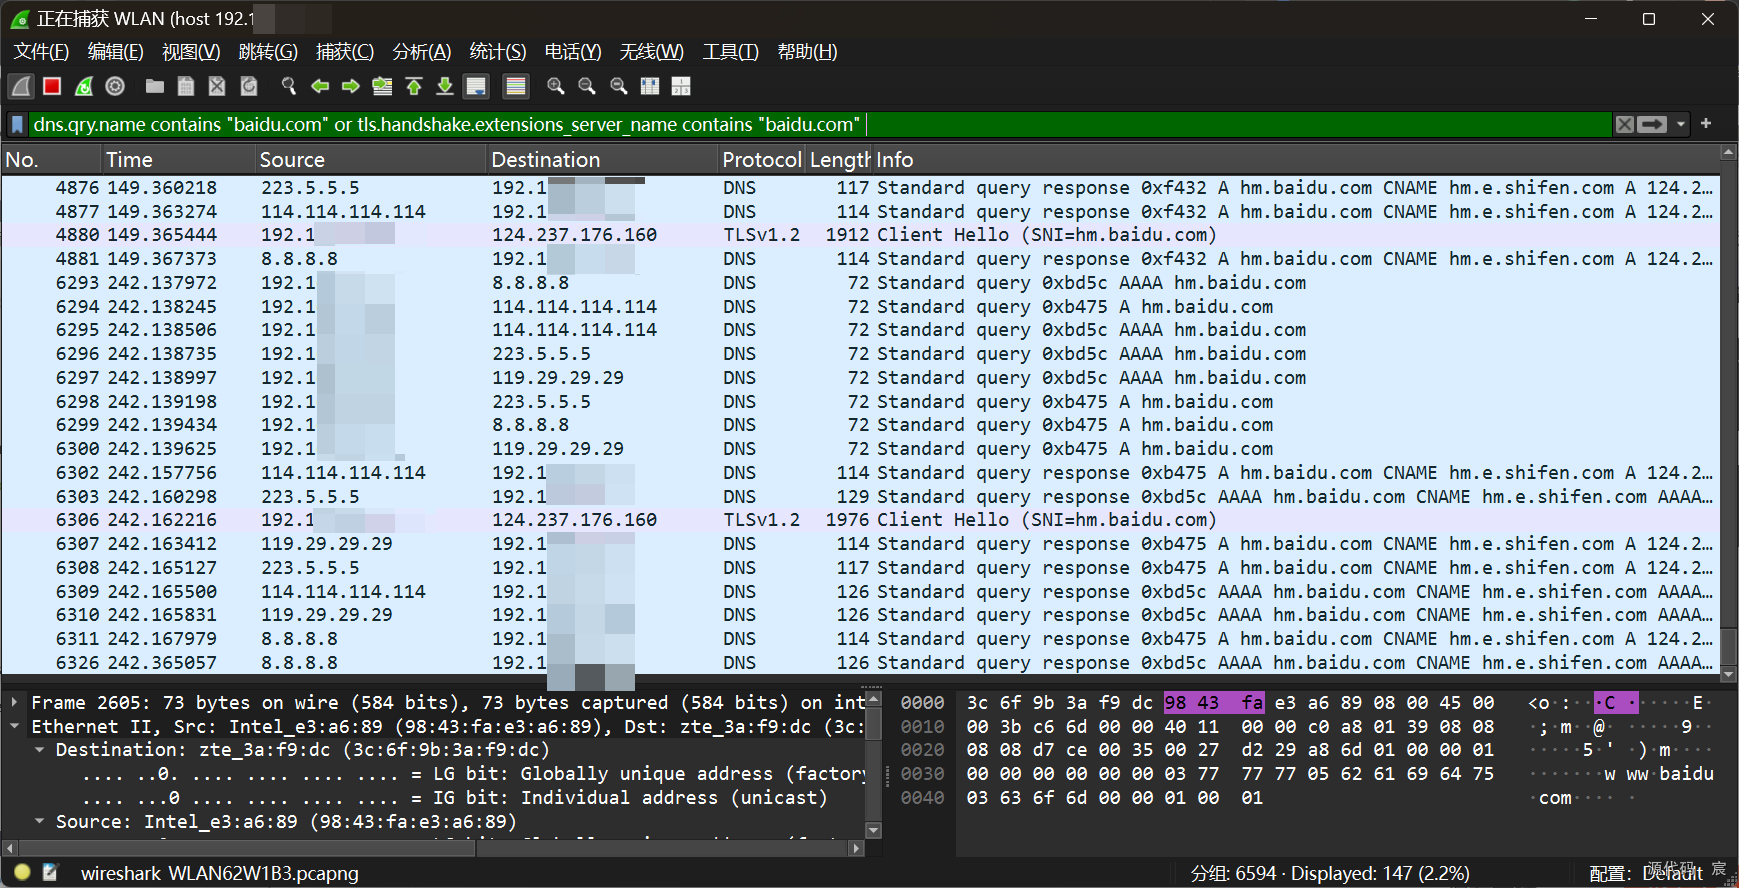Open capture options gear icon
The image size is (1739, 888).
(115, 86)
